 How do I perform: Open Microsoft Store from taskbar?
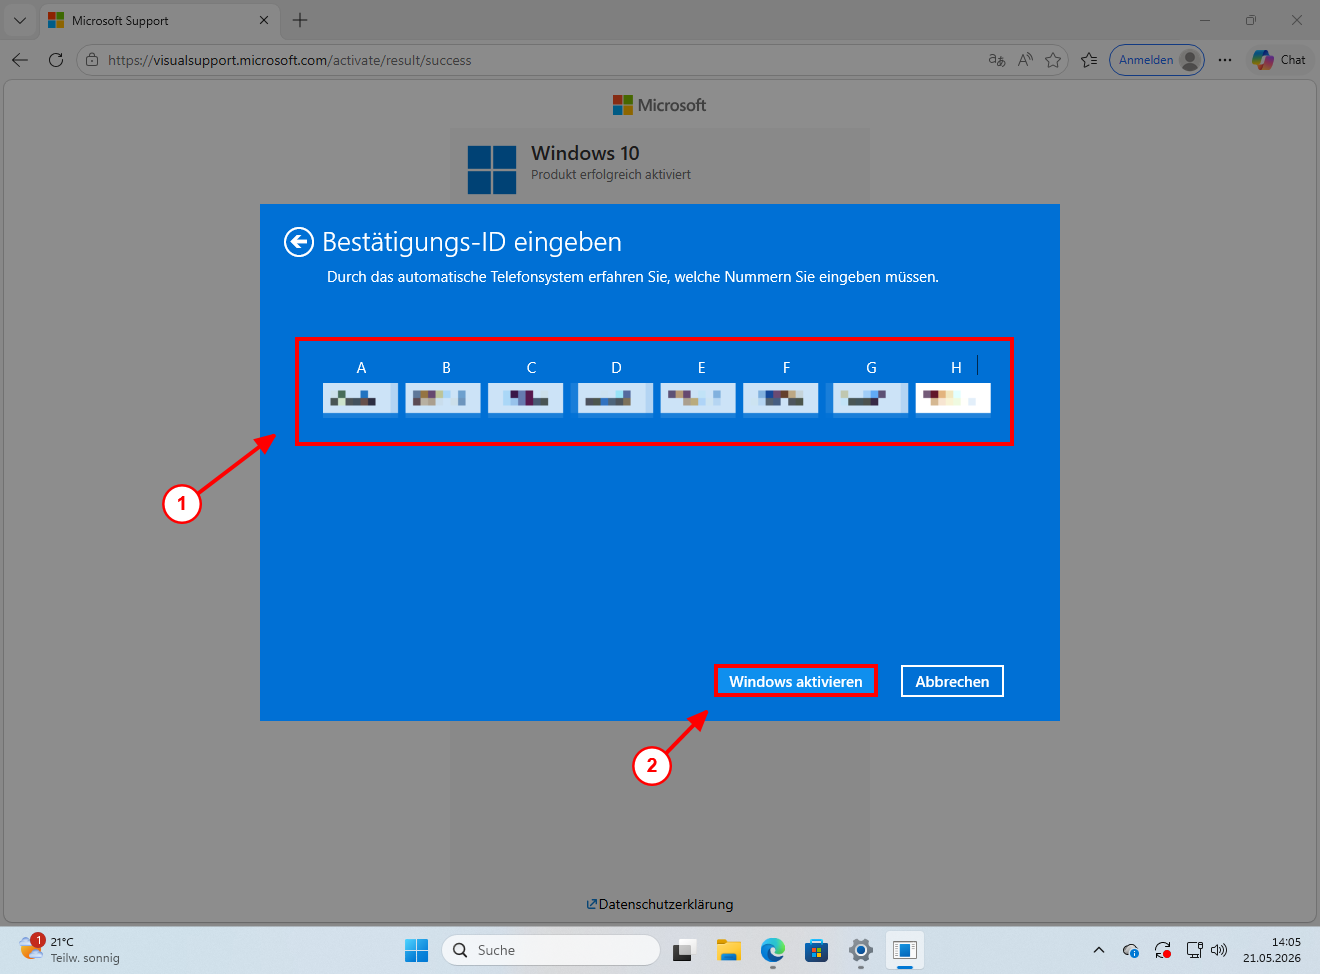[817, 950]
